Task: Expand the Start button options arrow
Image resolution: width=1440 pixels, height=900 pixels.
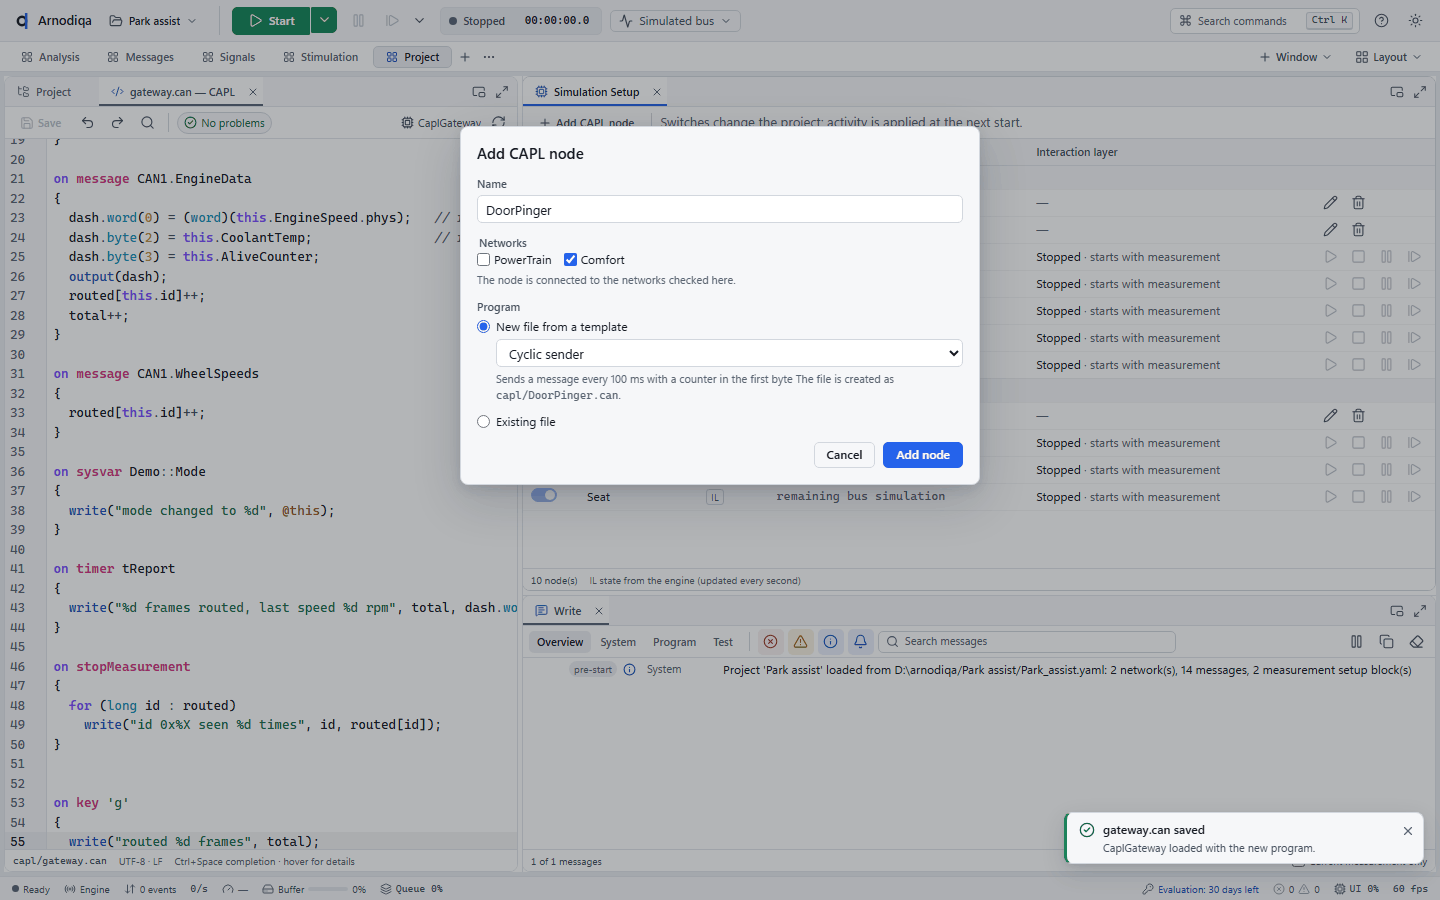Action: [x=324, y=21]
